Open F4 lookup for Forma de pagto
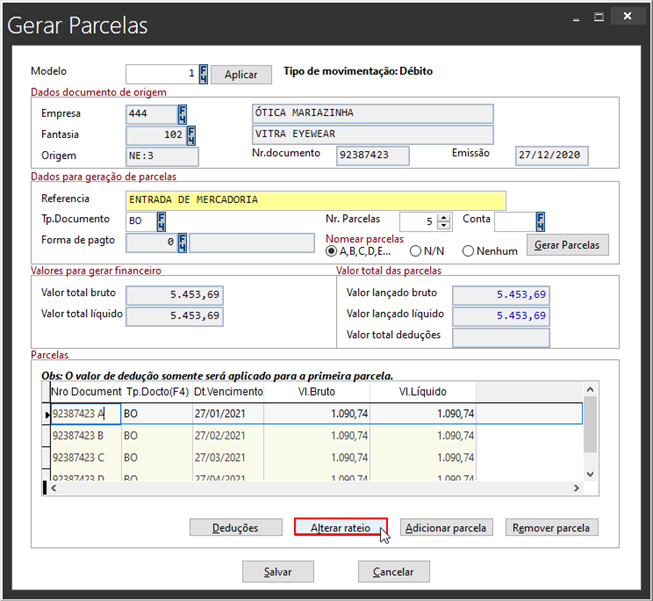The height and width of the screenshot is (601, 653). click(183, 243)
